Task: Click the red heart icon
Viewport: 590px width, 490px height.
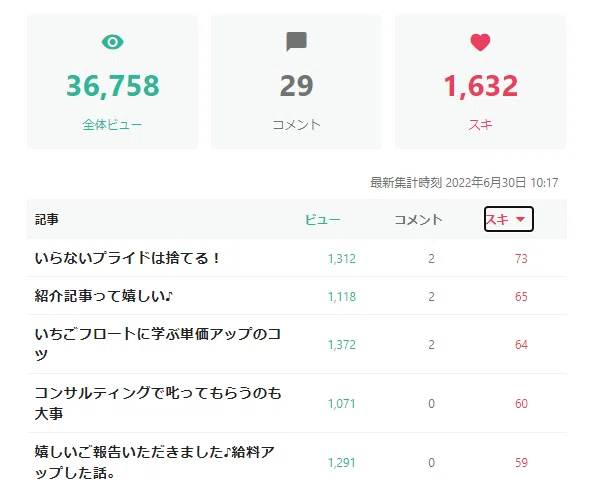Action: coord(481,42)
